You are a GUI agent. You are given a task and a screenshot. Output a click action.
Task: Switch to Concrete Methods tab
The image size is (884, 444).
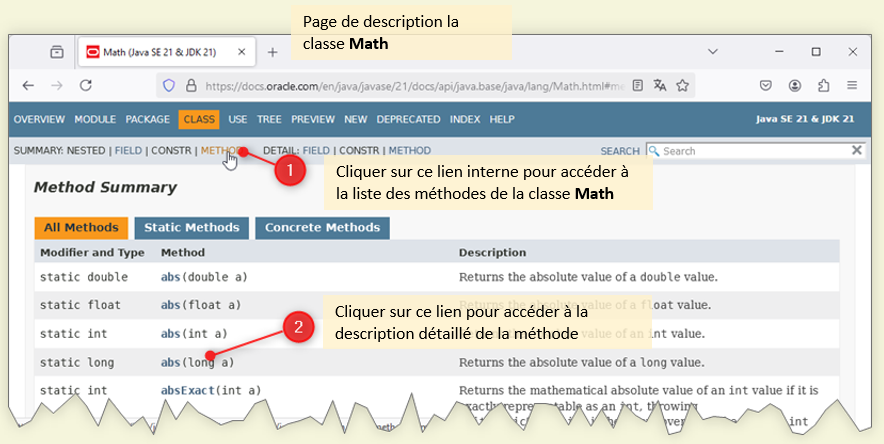click(322, 228)
